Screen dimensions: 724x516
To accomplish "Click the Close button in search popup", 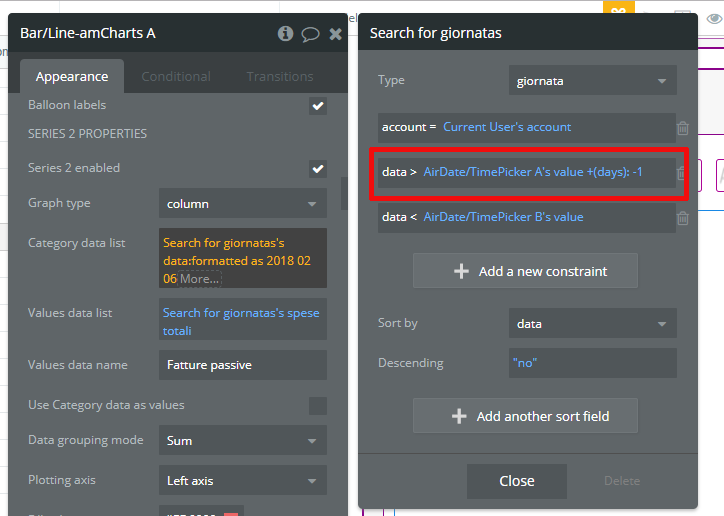I will coord(516,481).
